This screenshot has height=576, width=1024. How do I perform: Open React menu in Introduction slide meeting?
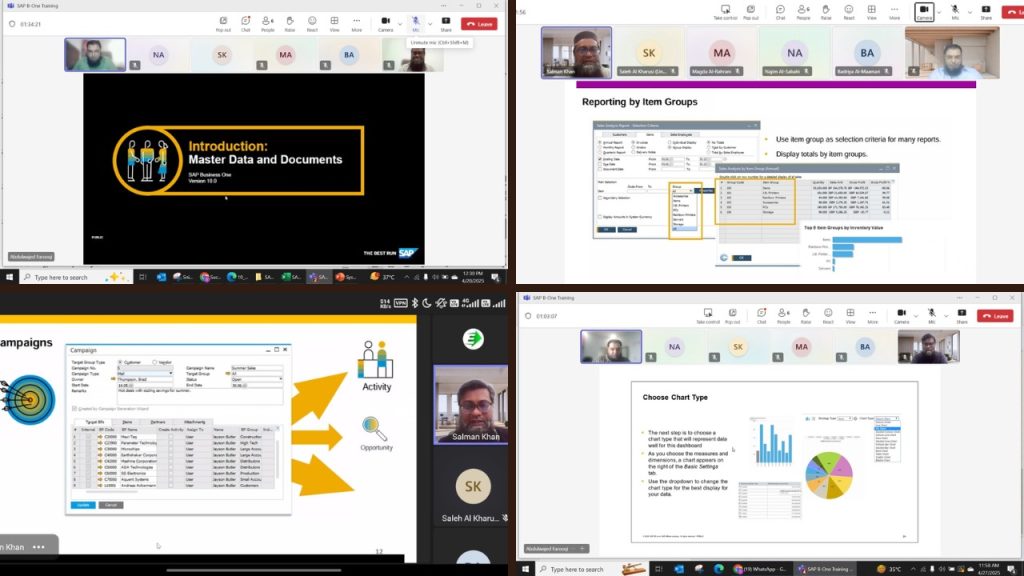point(312,24)
